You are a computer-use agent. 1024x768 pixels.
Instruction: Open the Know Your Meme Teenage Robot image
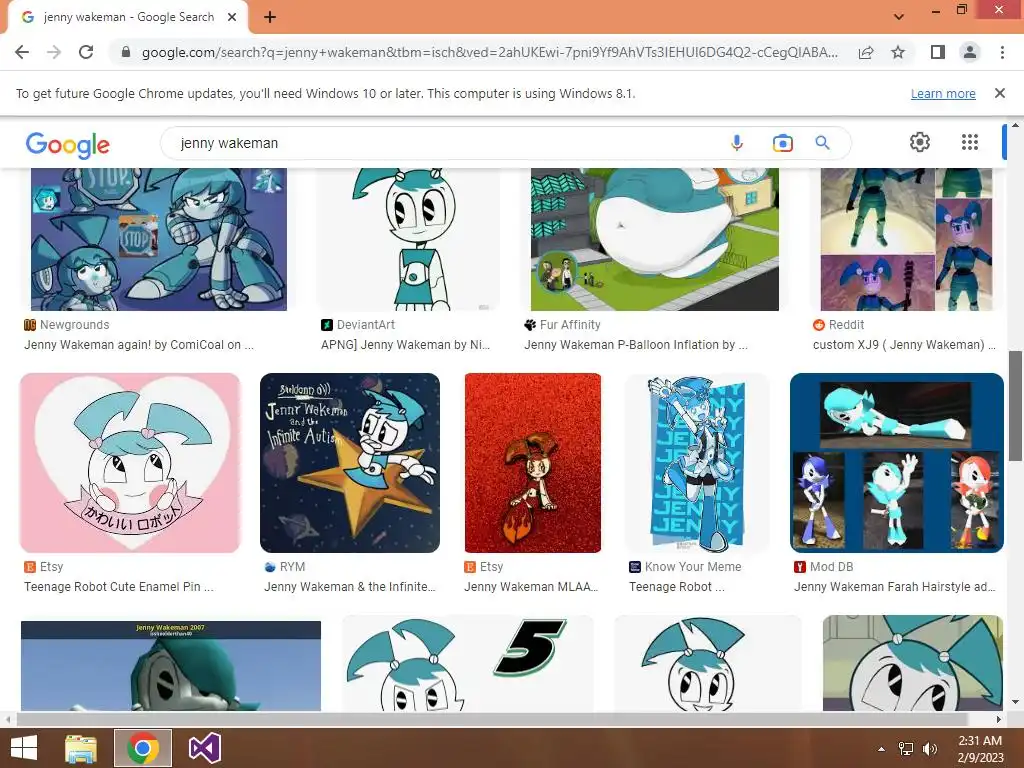click(697, 463)
